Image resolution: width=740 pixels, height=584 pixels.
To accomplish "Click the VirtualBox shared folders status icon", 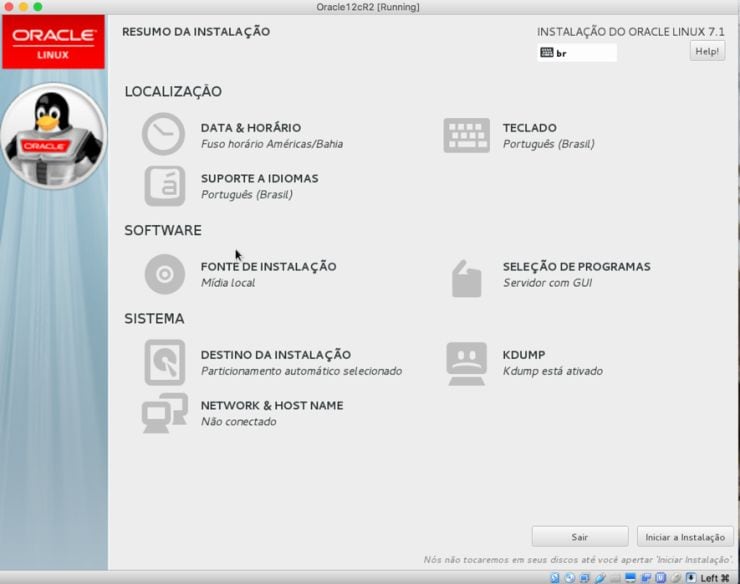I will (x=615, y=578).
